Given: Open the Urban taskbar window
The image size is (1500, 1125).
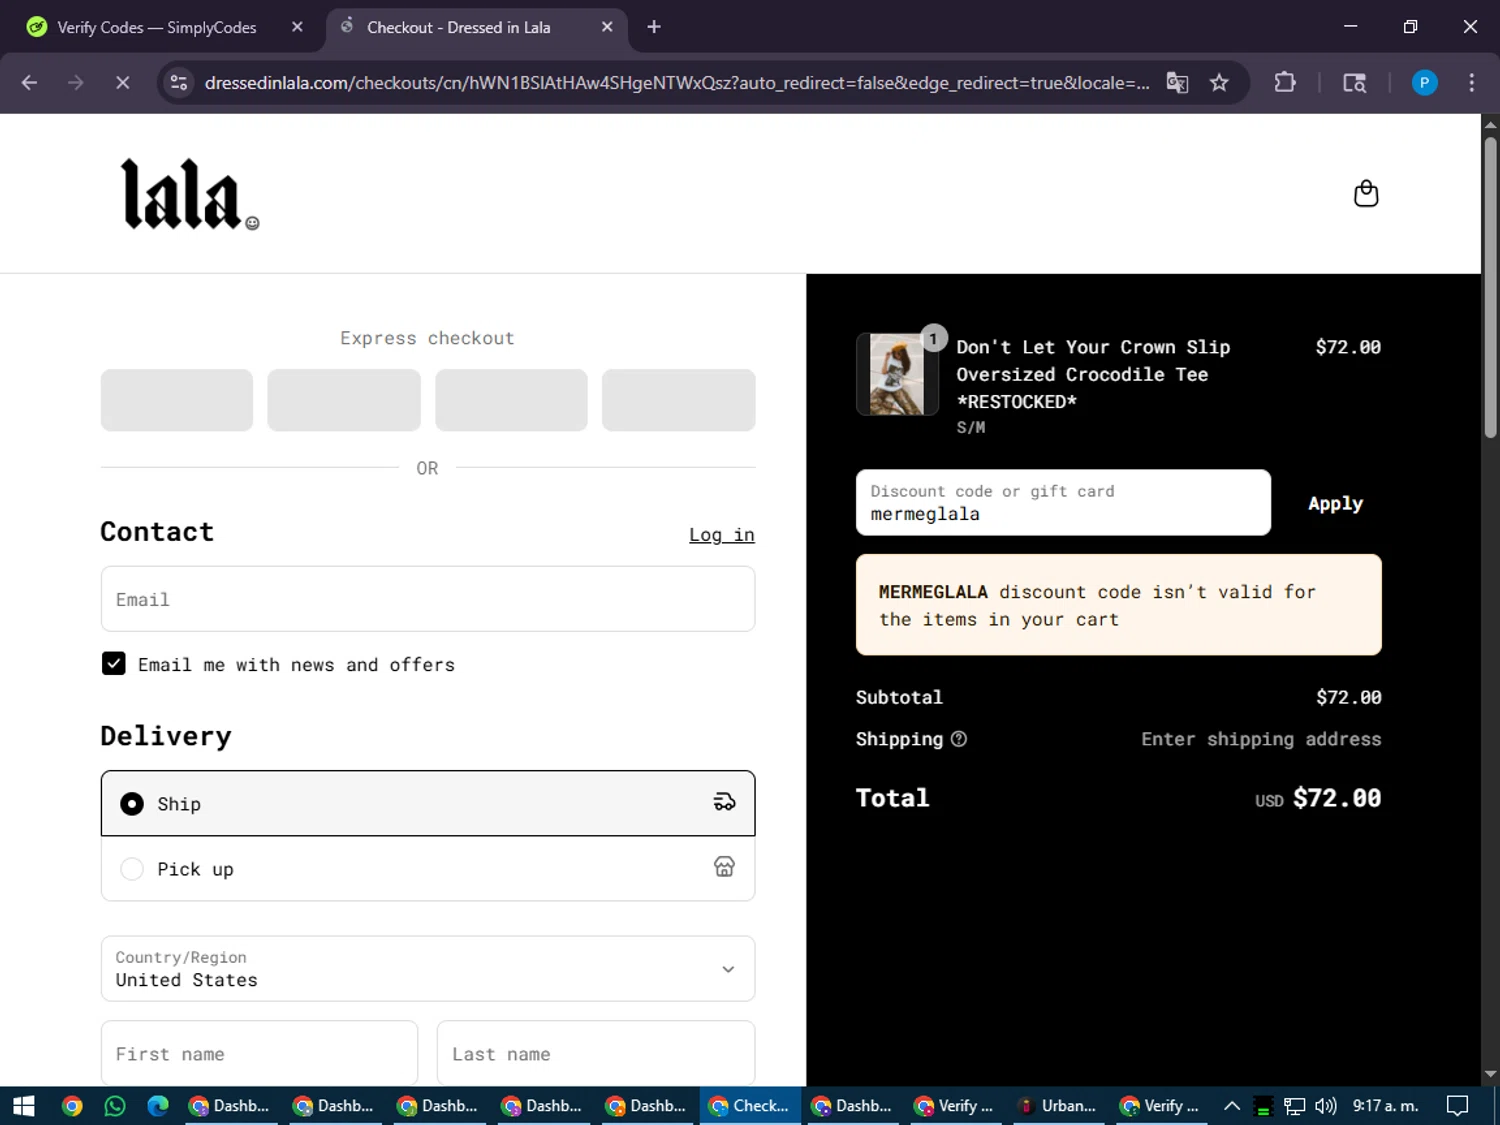Looking at the screenshot, I should (1057, 1106).
